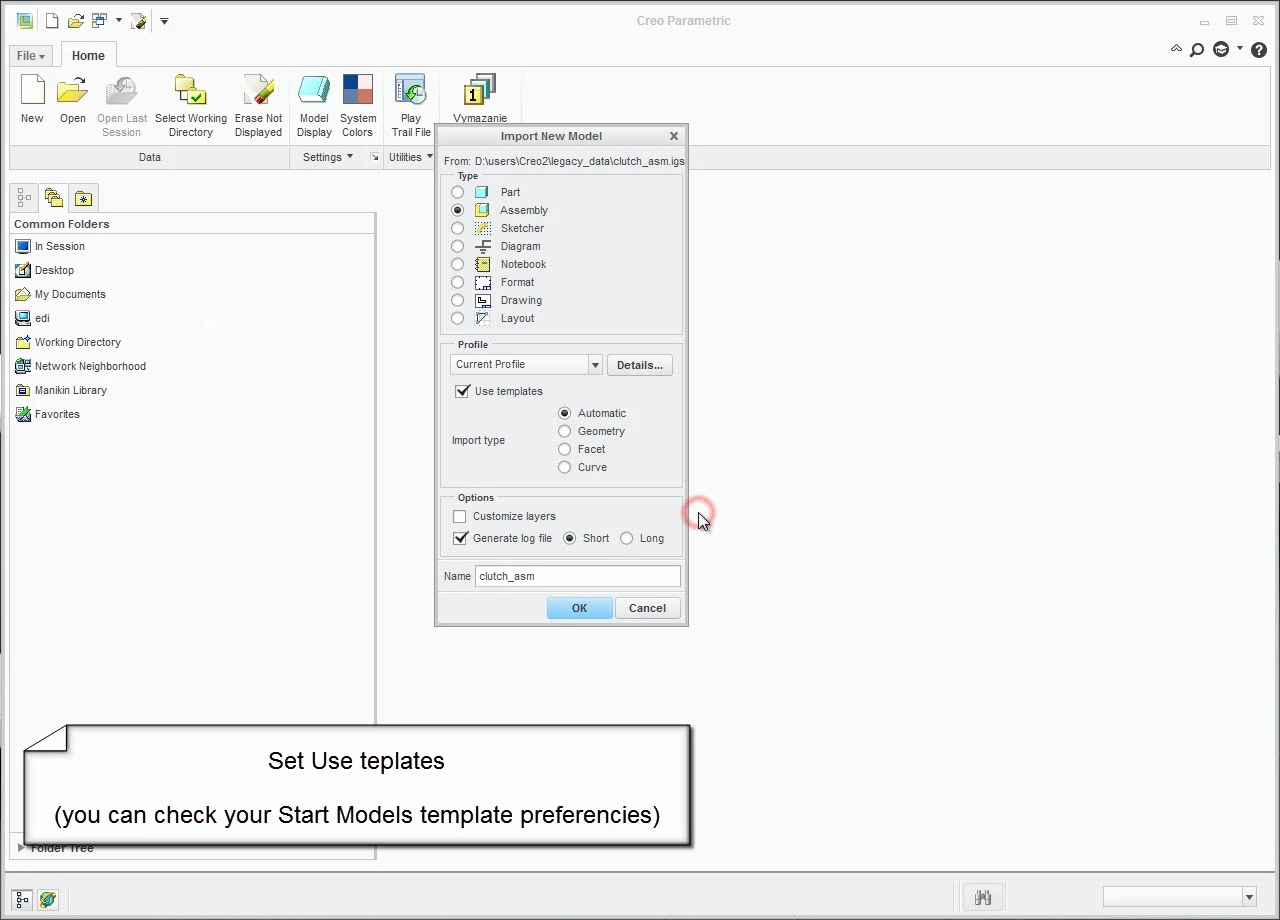Select the Layout type radio button
The height and width of the screenshot is (920, 1280).
coord(458,318)
